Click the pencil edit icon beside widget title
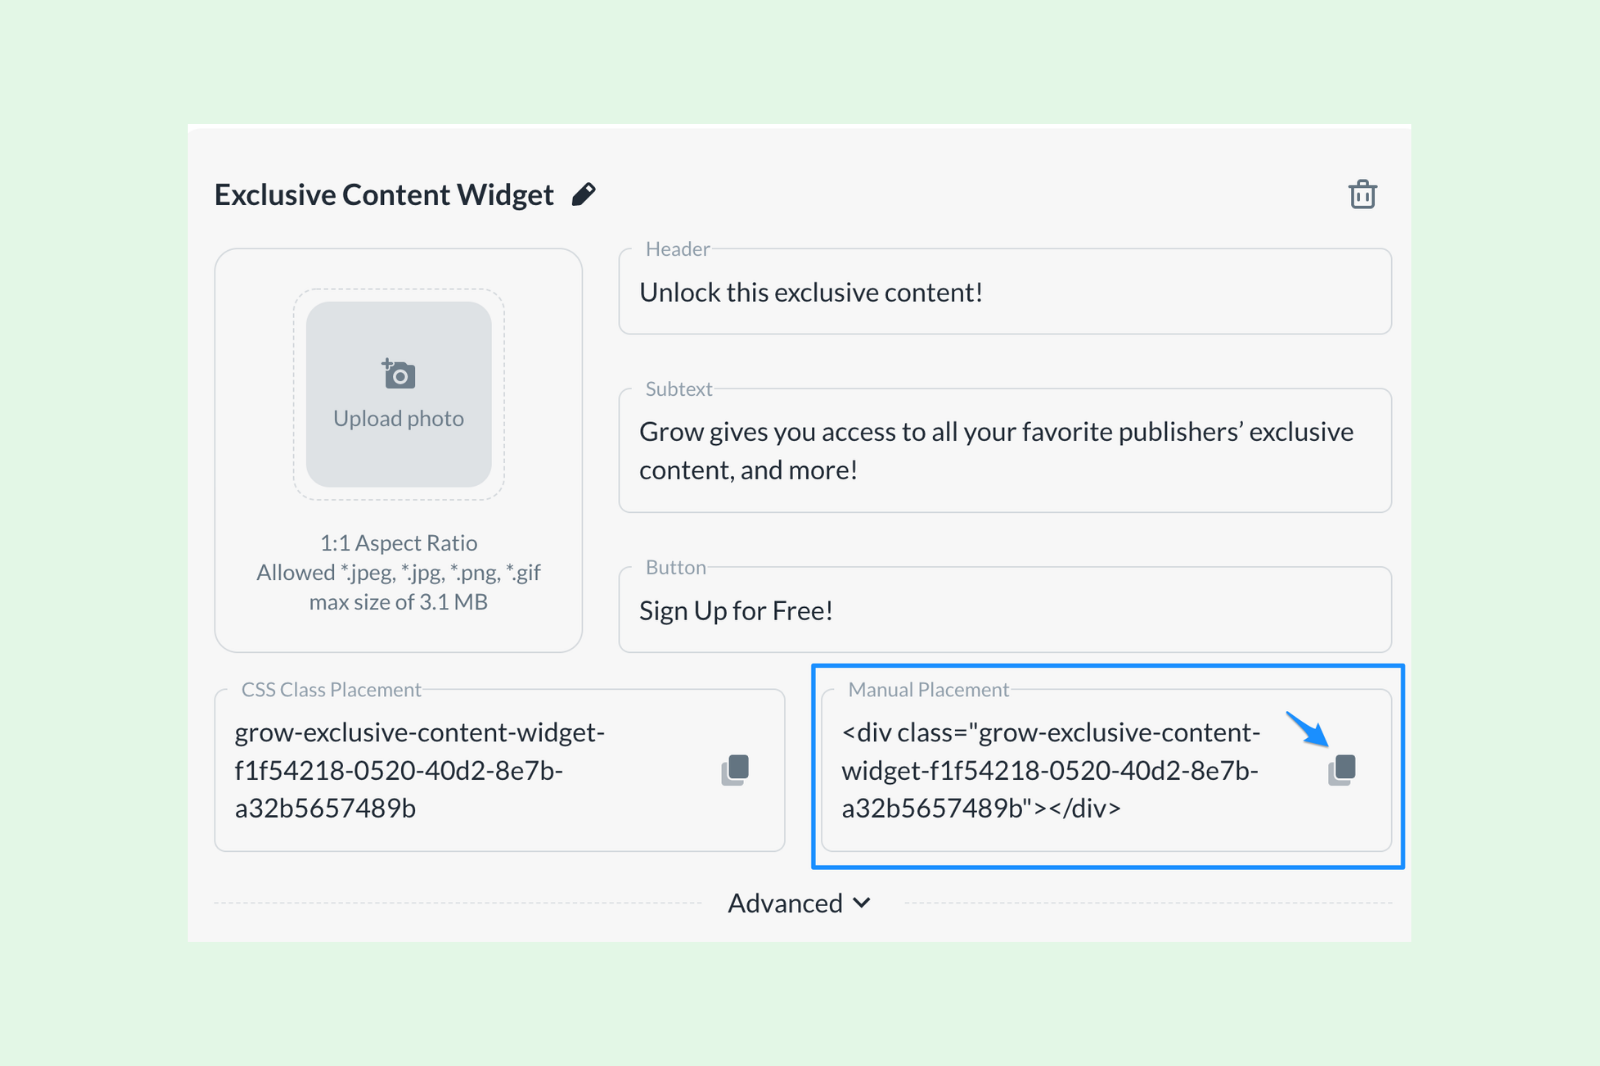This screenshot has width=1600, height=1066. point(584,194)
